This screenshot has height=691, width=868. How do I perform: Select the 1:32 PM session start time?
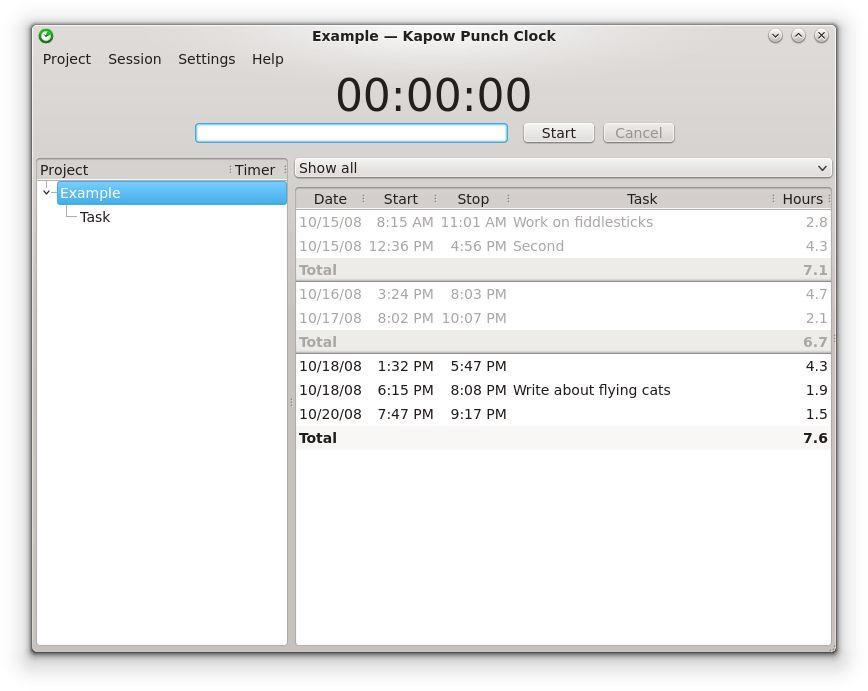[x=405, y=366]
